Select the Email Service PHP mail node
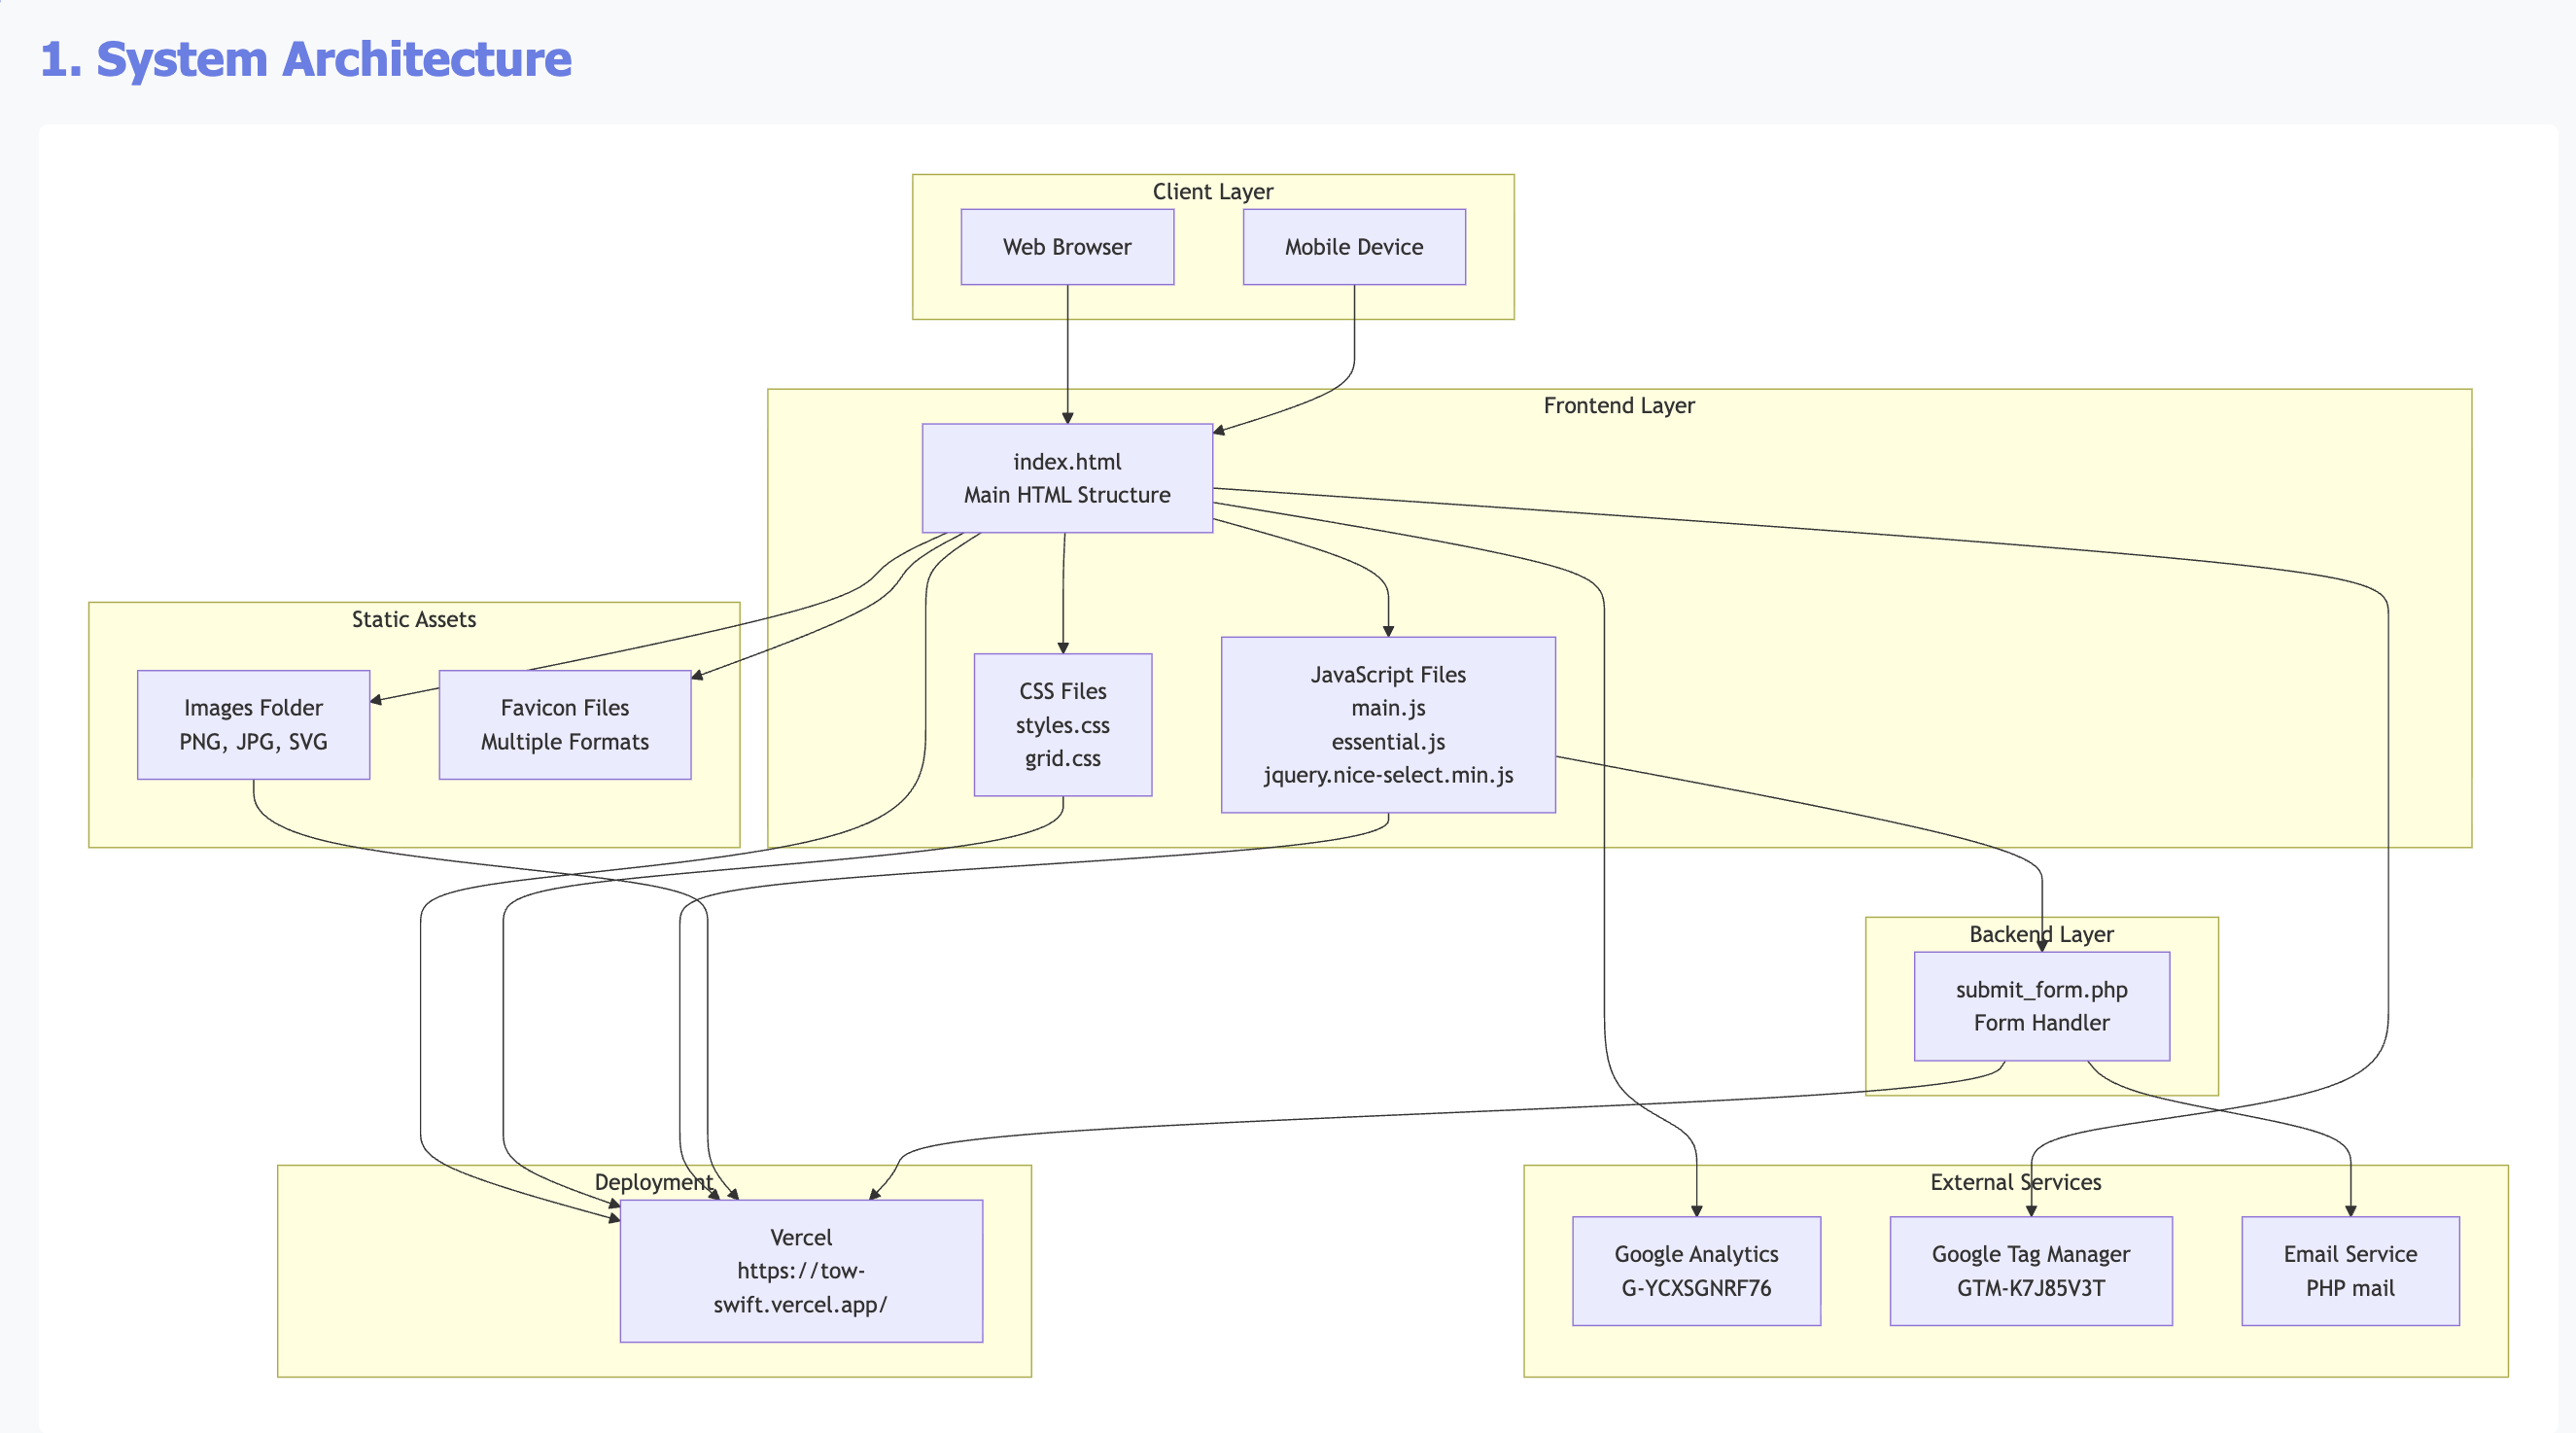Image resolution: width=2576 pixels, height=1433 pixels. [x=2349, y=1270]
